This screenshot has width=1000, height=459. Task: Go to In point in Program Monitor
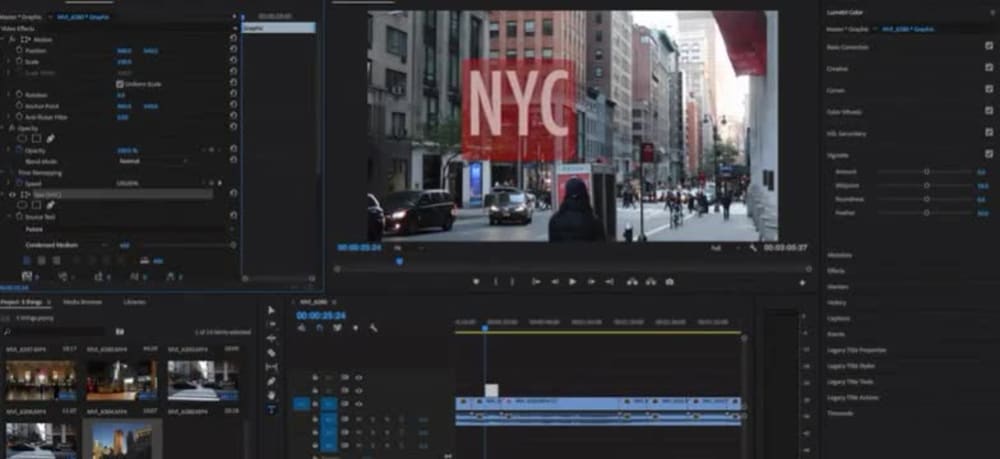[536, 282]
